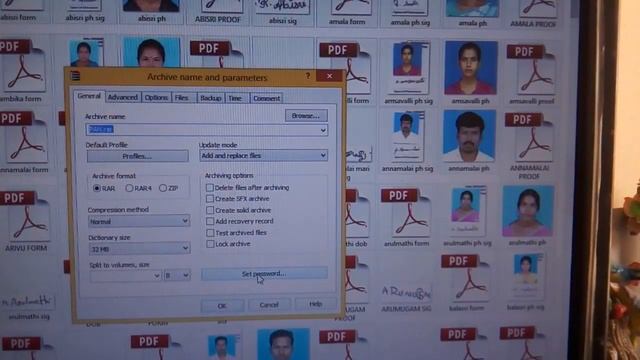
Task: Open the volume size unit dropdown
Action: 177,276
